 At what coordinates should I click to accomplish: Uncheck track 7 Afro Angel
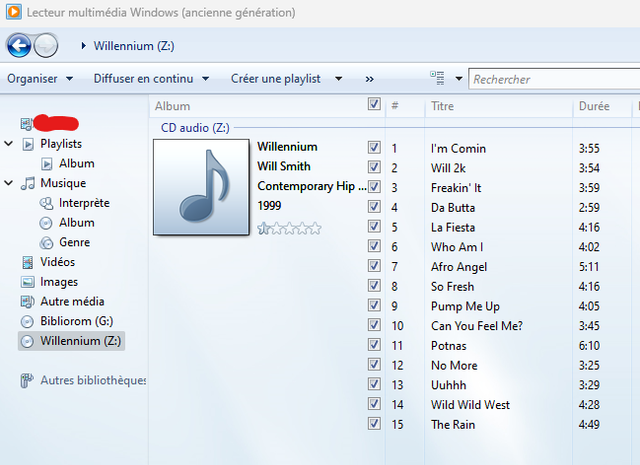click(x=374, y=265)
